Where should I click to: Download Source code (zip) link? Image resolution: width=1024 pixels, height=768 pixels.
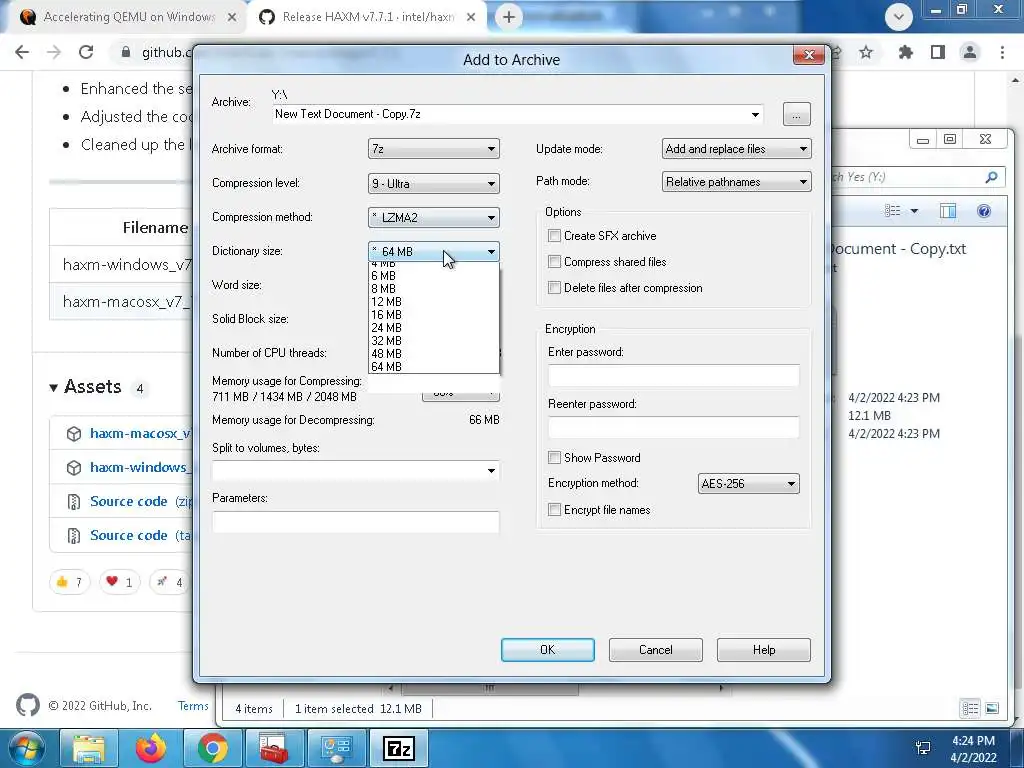[129, 502]
